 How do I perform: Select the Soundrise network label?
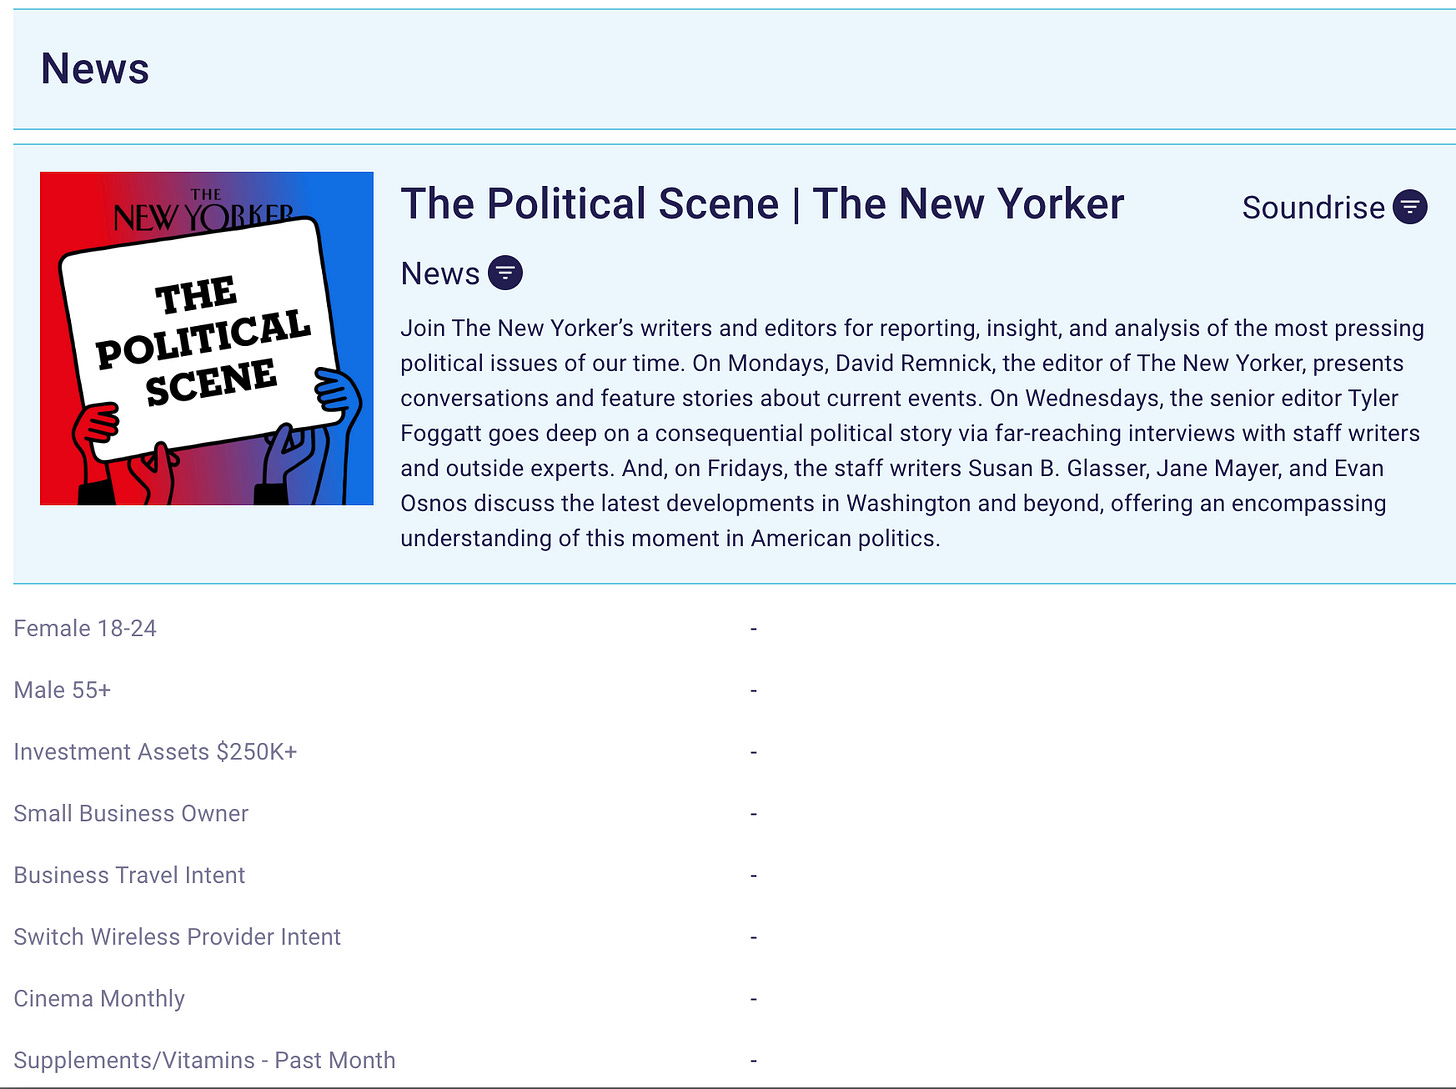(1313, 208)
